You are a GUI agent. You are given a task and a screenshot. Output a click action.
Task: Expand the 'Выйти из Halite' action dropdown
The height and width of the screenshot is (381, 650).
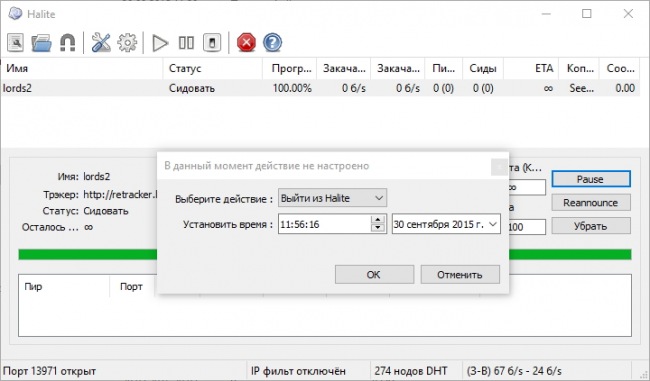(x=332, y=198)
